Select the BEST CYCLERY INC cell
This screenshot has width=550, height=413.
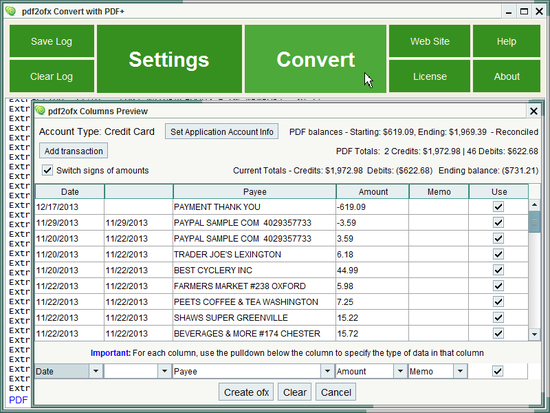point(254,270)
